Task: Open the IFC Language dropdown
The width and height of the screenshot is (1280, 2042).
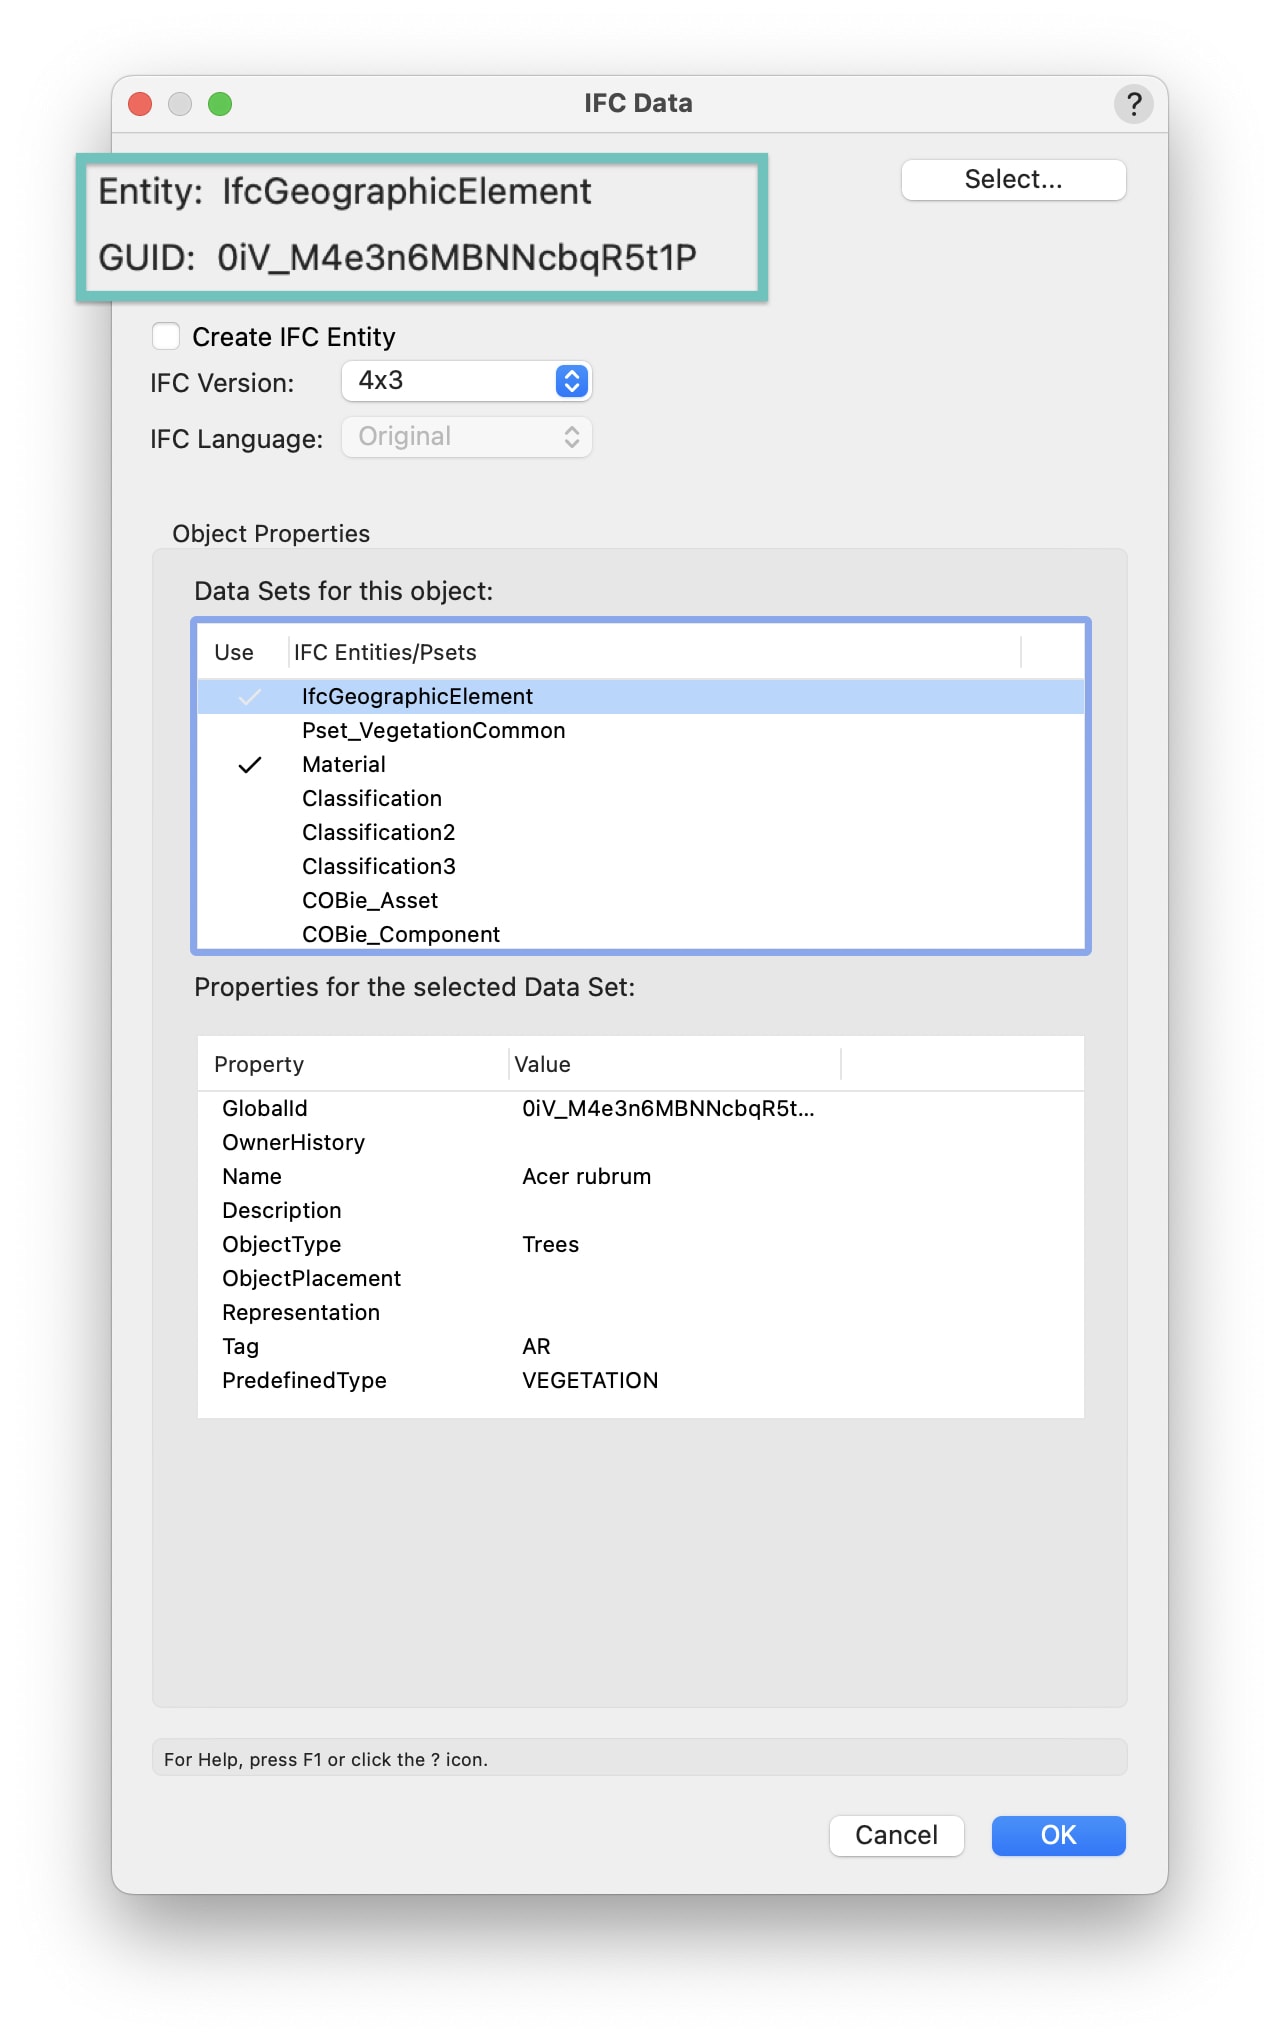Action: [467, 437]
